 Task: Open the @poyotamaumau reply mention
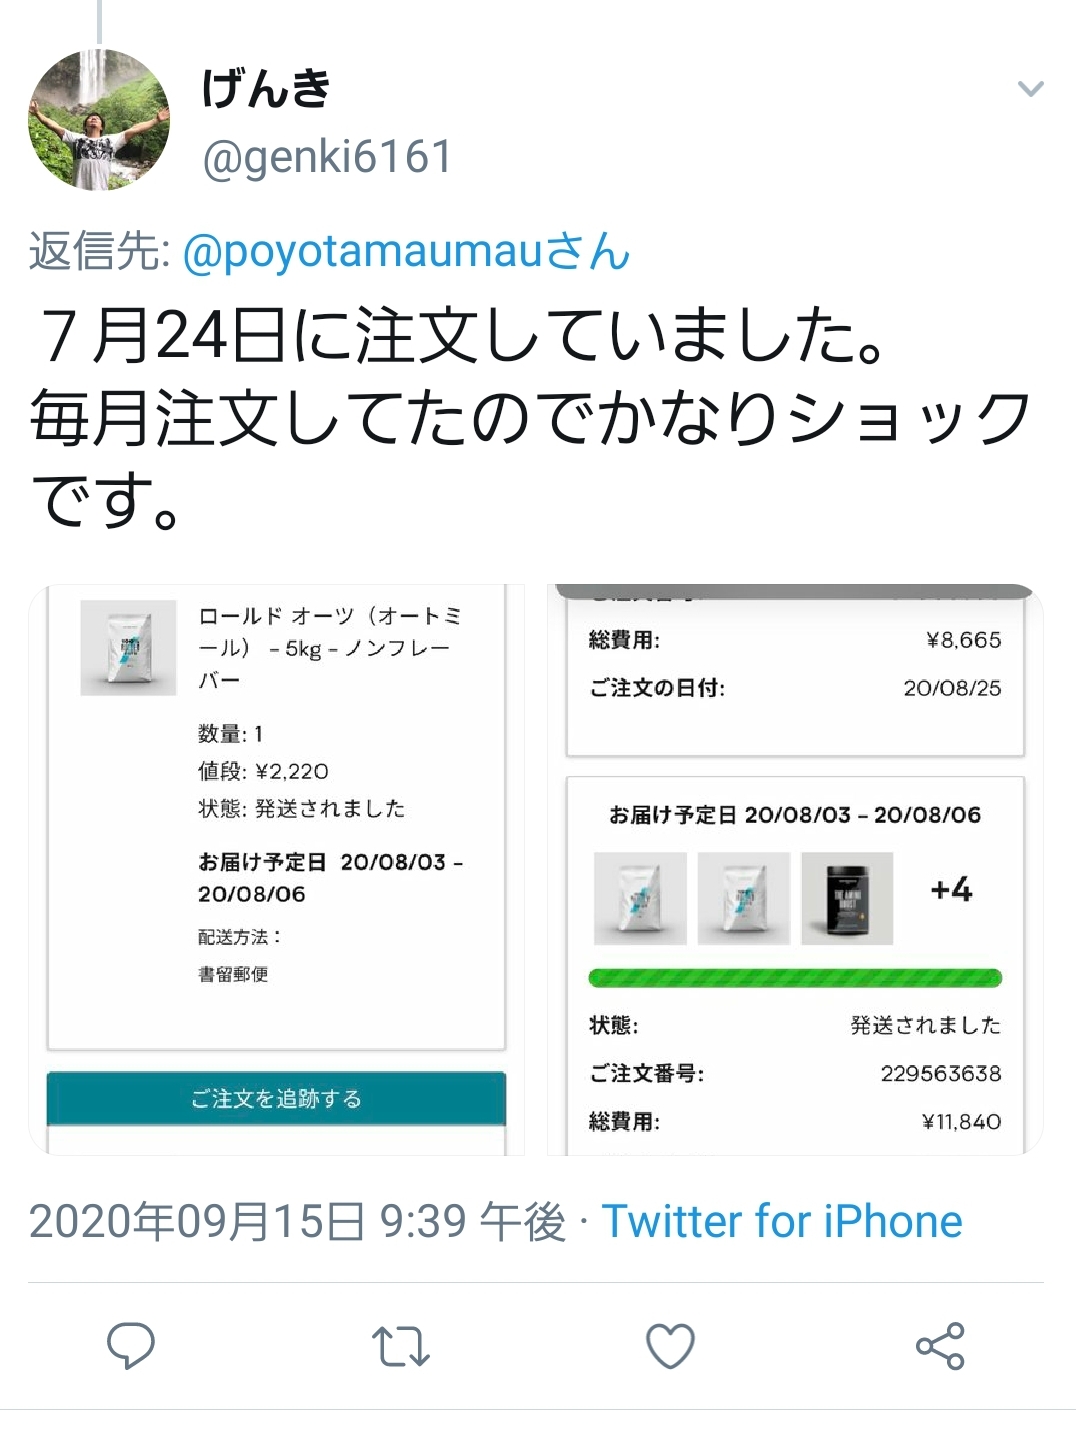click(406, 250)
